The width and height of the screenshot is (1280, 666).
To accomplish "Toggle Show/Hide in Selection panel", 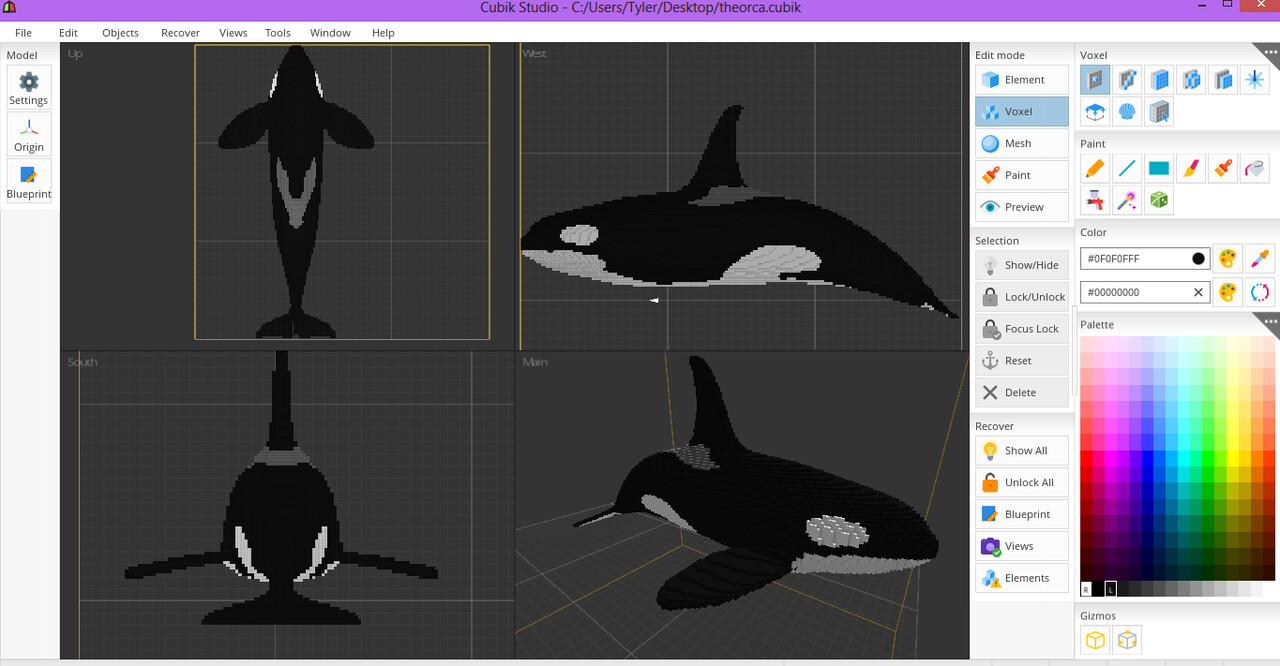I will coord(1022,265).
